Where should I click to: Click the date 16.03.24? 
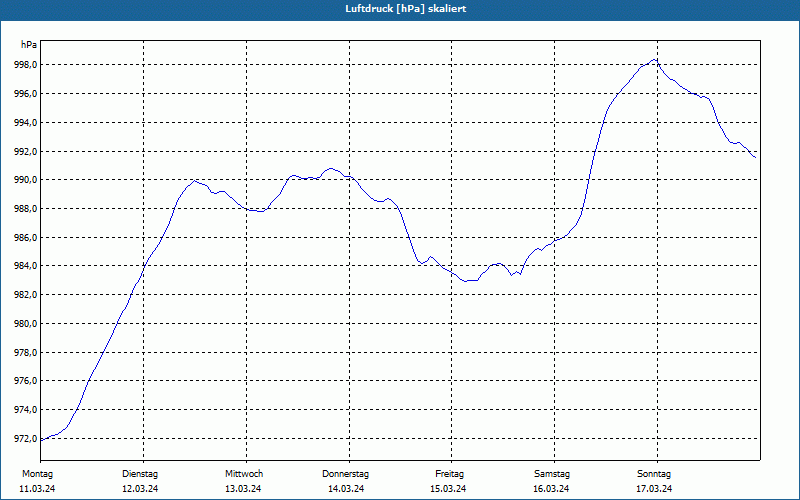pos(551,489)
